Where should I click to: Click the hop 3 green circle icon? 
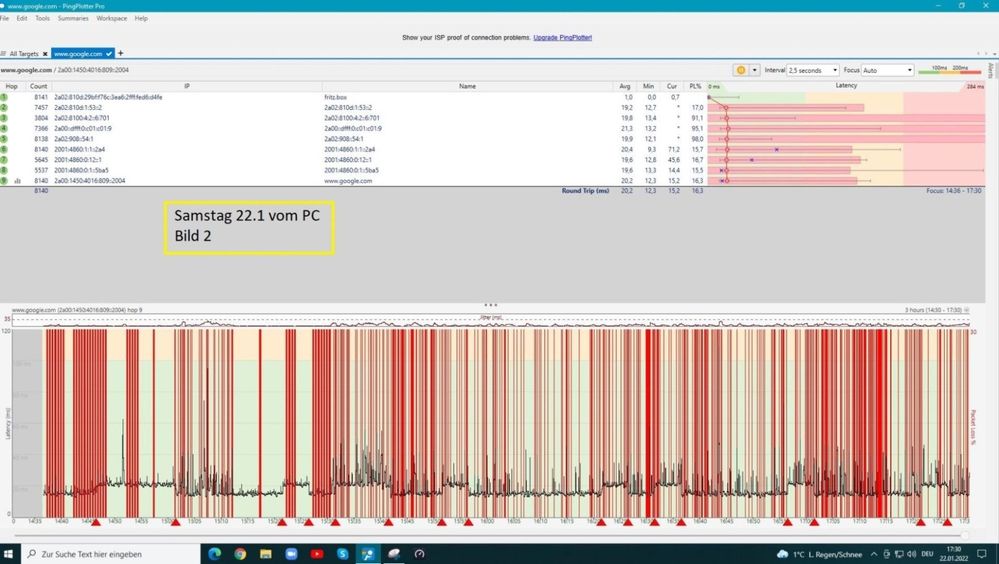tap(4, 118)
